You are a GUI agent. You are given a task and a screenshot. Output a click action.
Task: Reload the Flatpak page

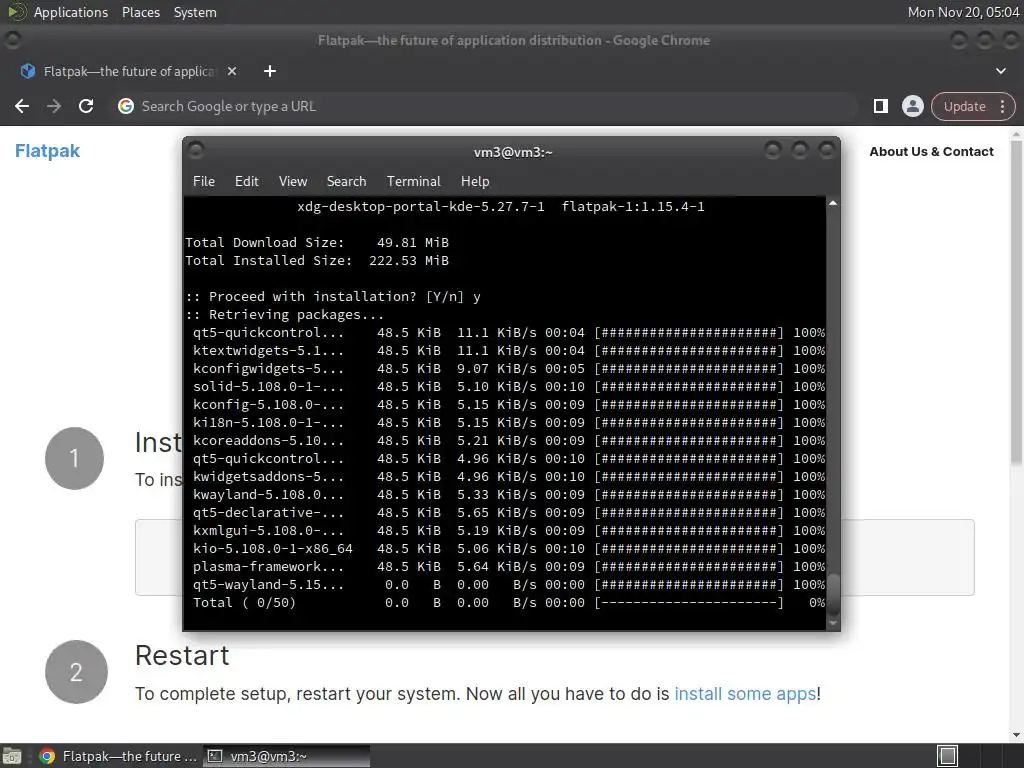(86, 106)
